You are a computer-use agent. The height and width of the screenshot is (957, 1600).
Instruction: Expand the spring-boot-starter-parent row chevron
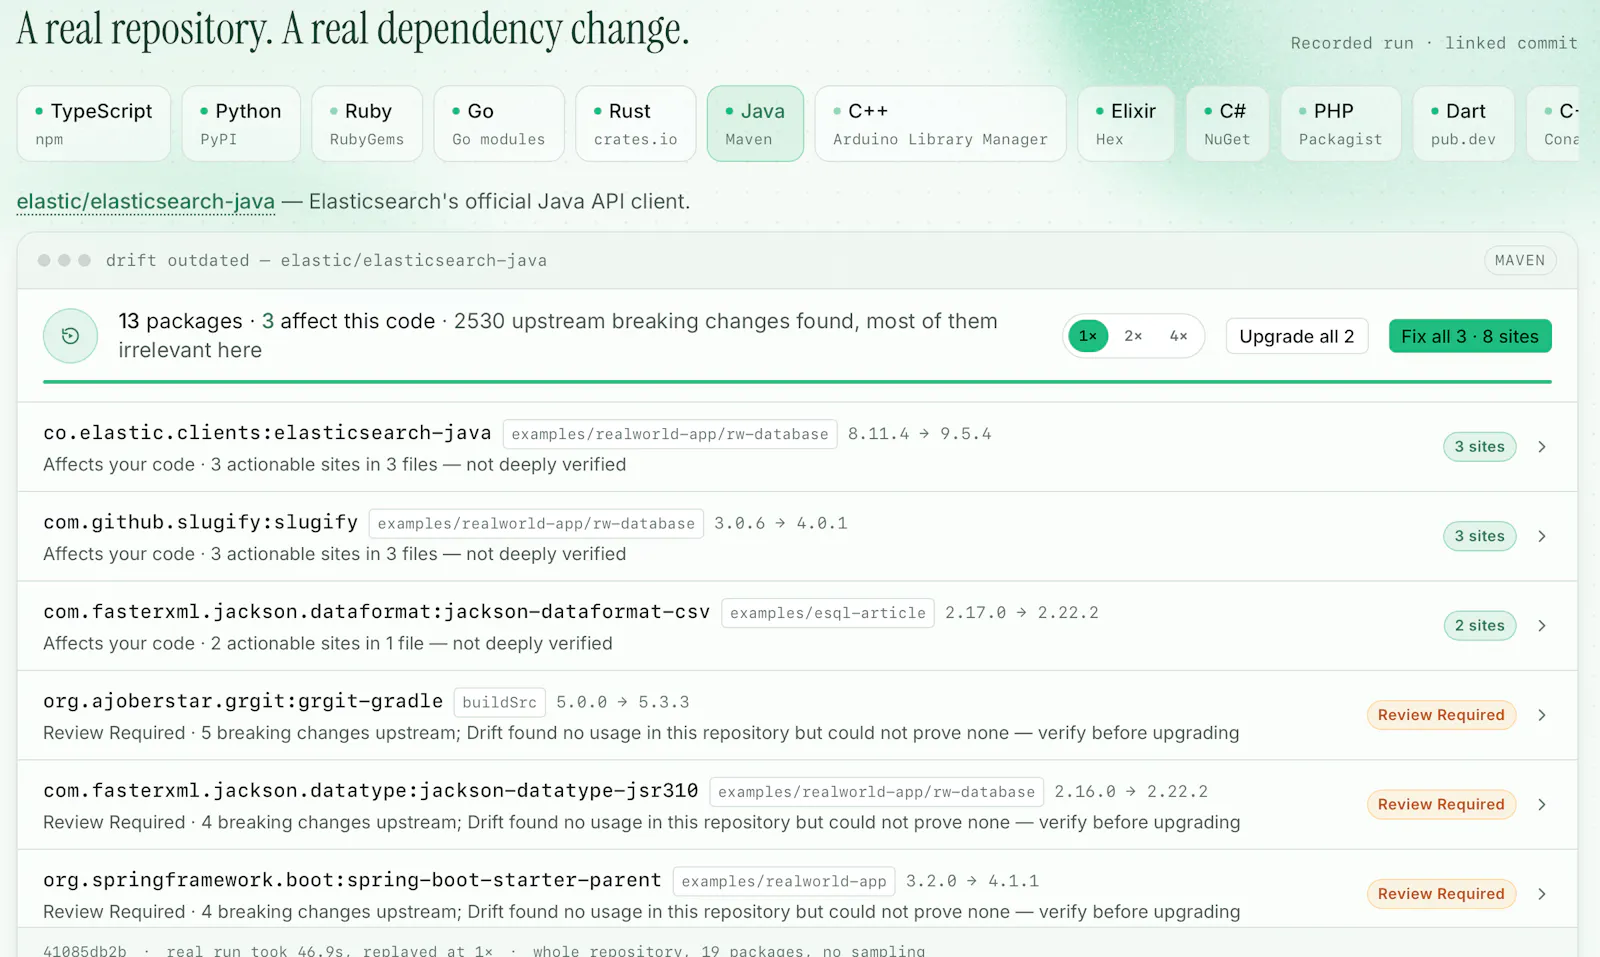click(1542, 894)
